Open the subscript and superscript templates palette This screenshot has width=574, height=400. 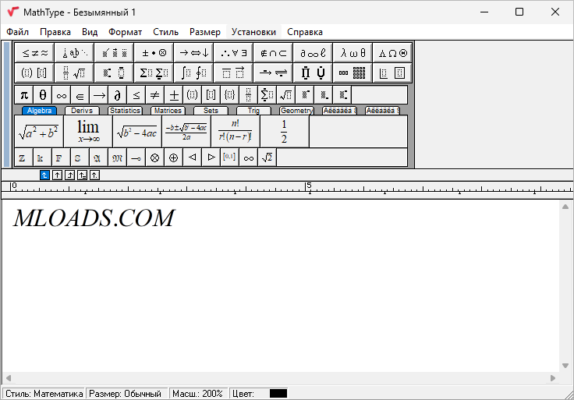(115, 73)
